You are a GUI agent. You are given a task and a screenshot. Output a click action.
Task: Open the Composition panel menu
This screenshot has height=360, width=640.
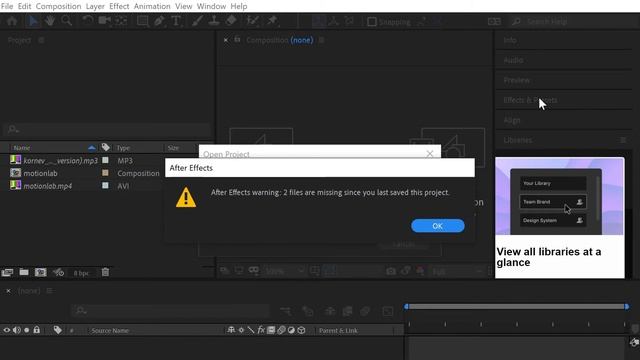(x=322, y=40)
